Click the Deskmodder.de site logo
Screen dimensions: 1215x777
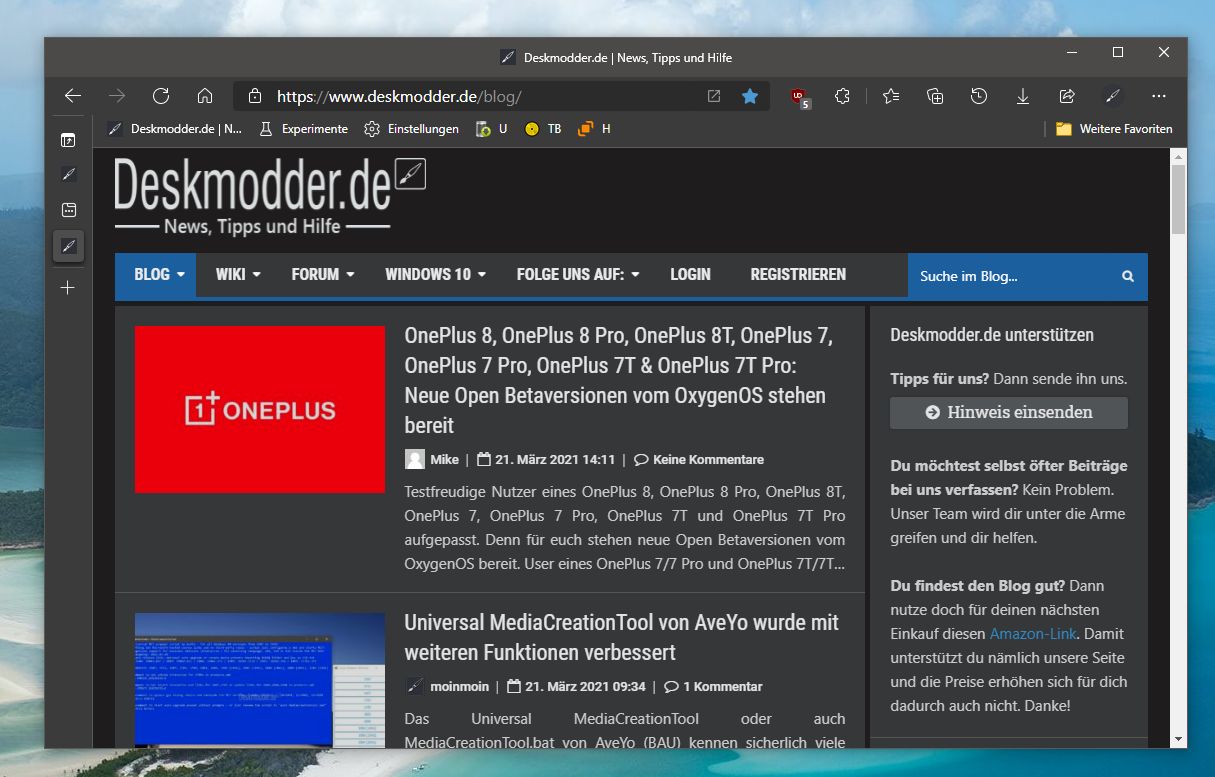click(270, 197)
